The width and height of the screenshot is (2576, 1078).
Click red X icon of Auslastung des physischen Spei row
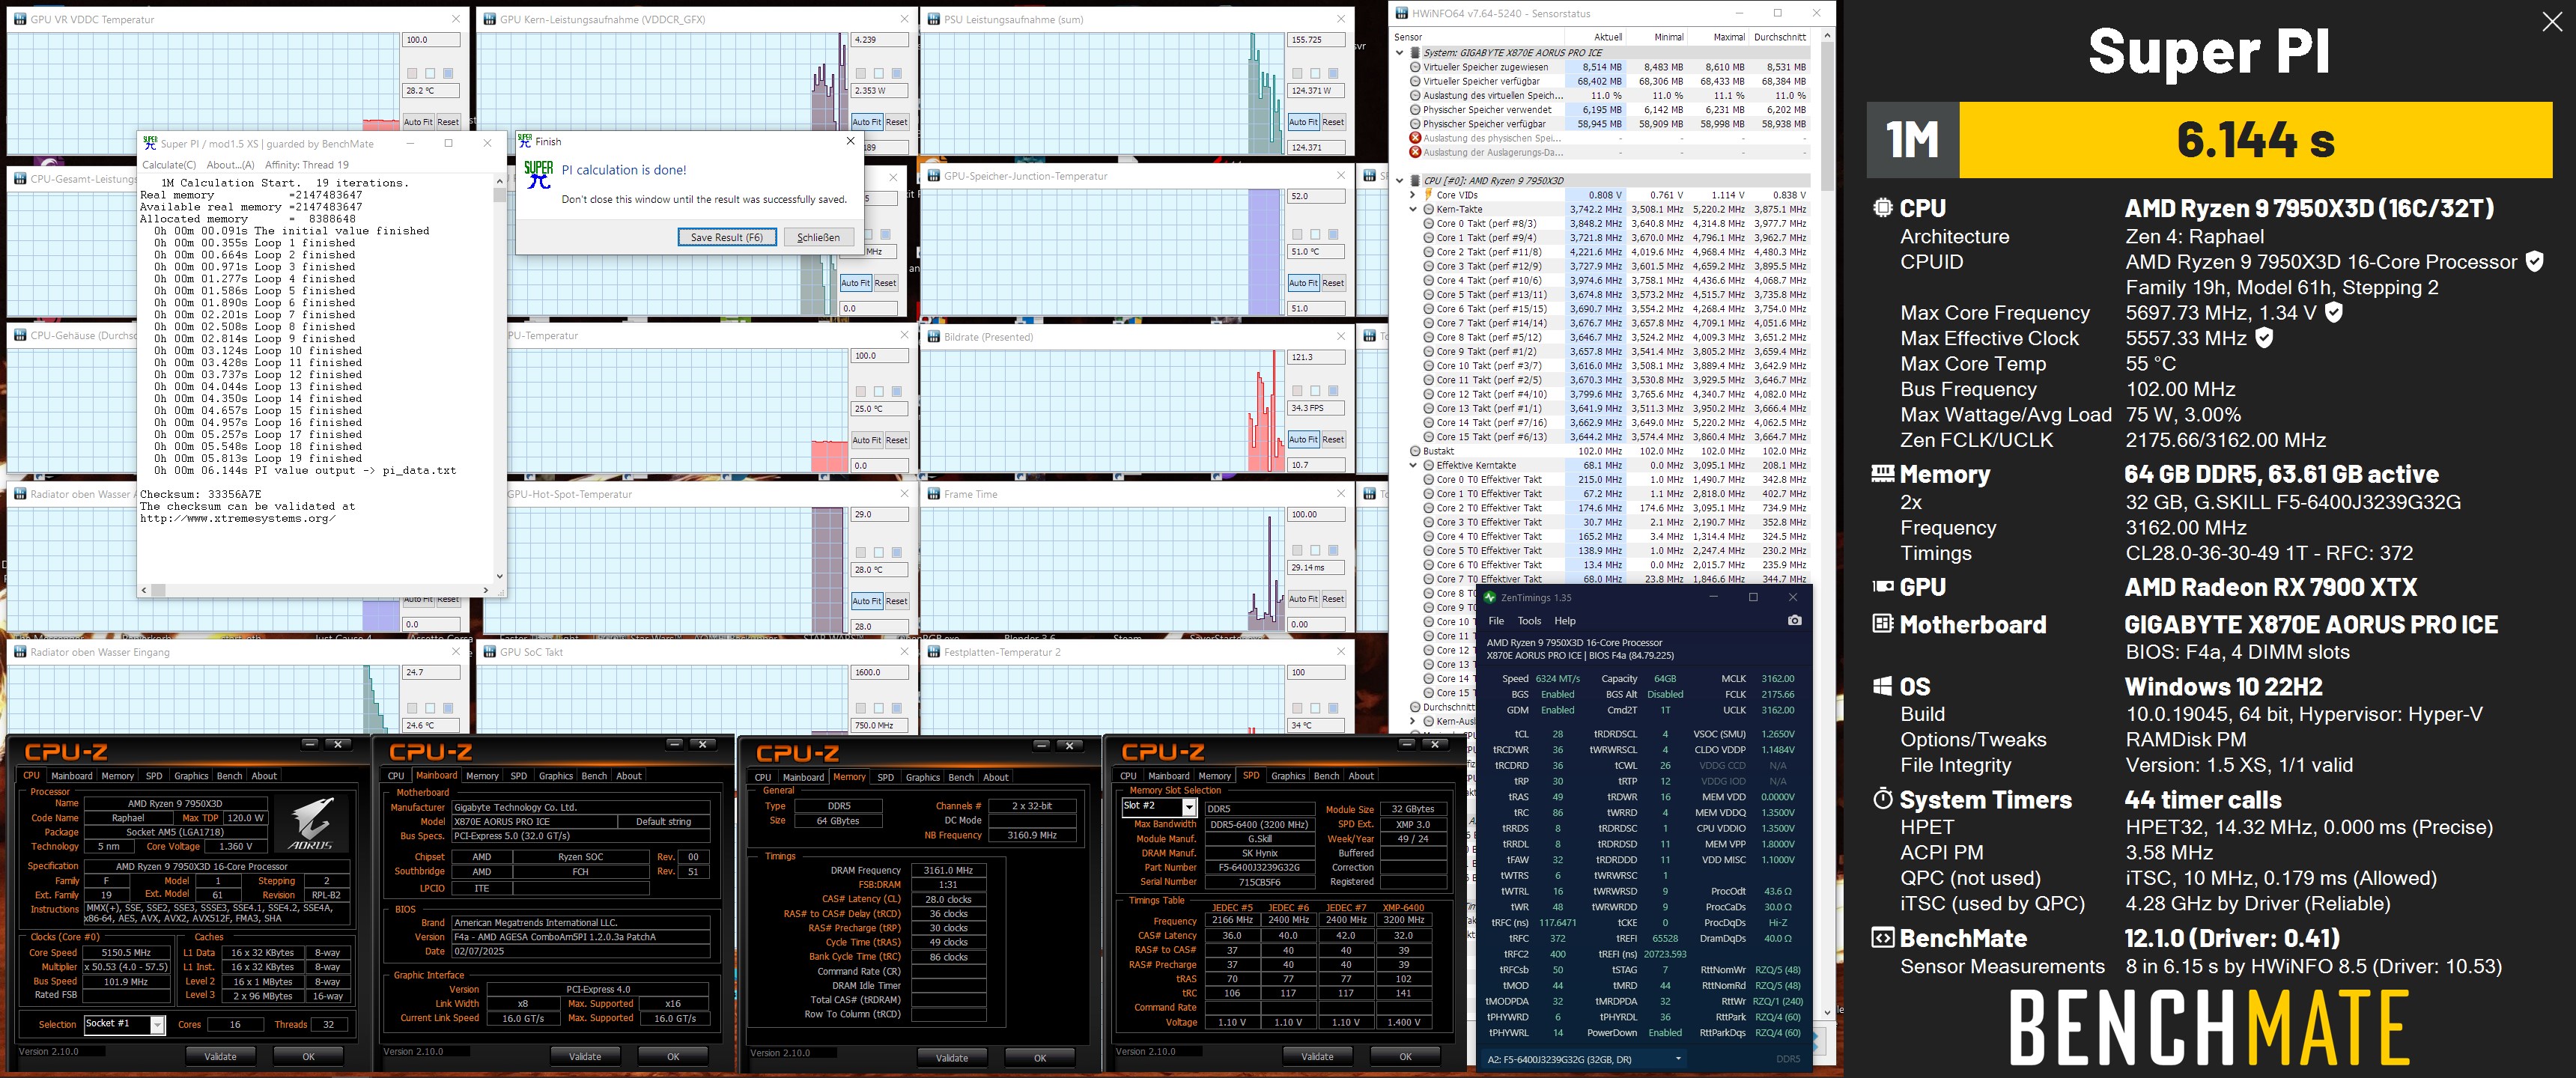[1415, 138]
